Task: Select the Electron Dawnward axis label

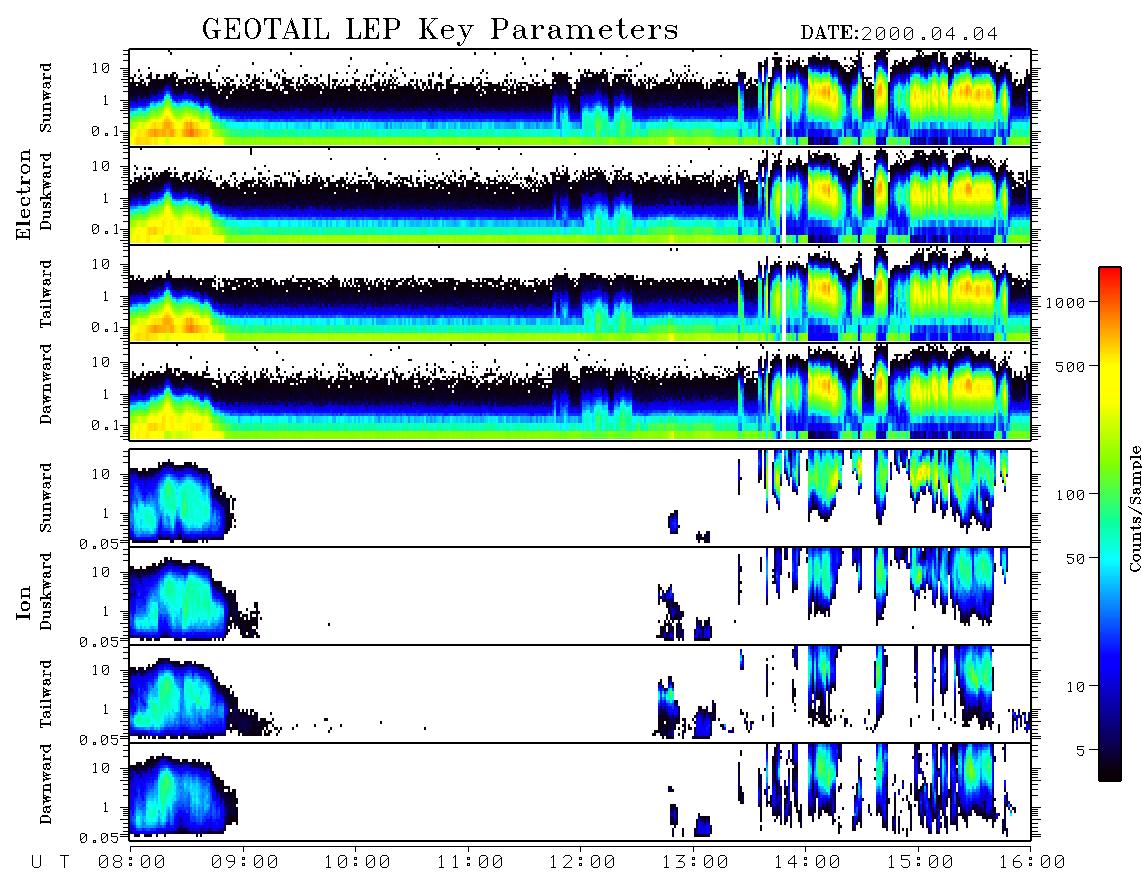Action: pyautogui.click(x=46, y=385)
